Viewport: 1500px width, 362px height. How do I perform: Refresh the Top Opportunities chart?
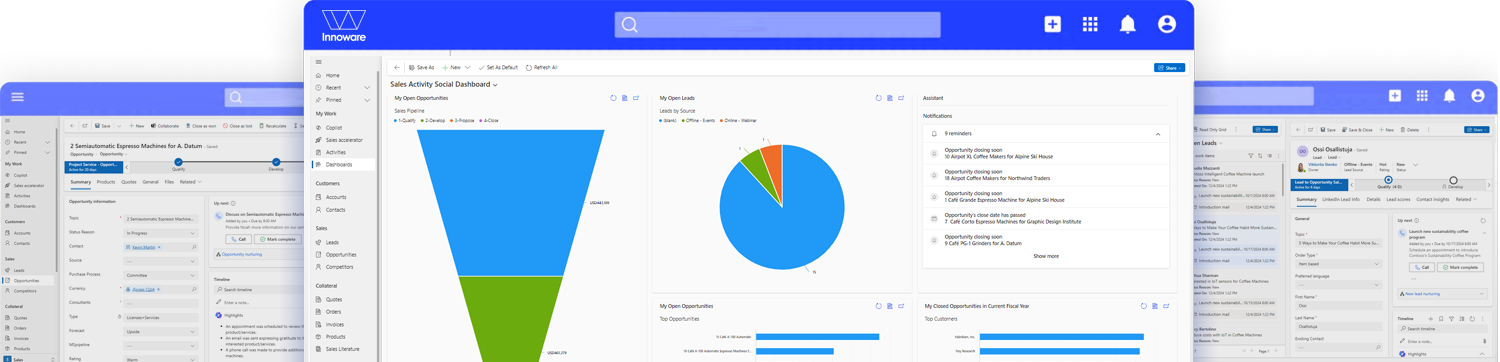pos(878,306)
